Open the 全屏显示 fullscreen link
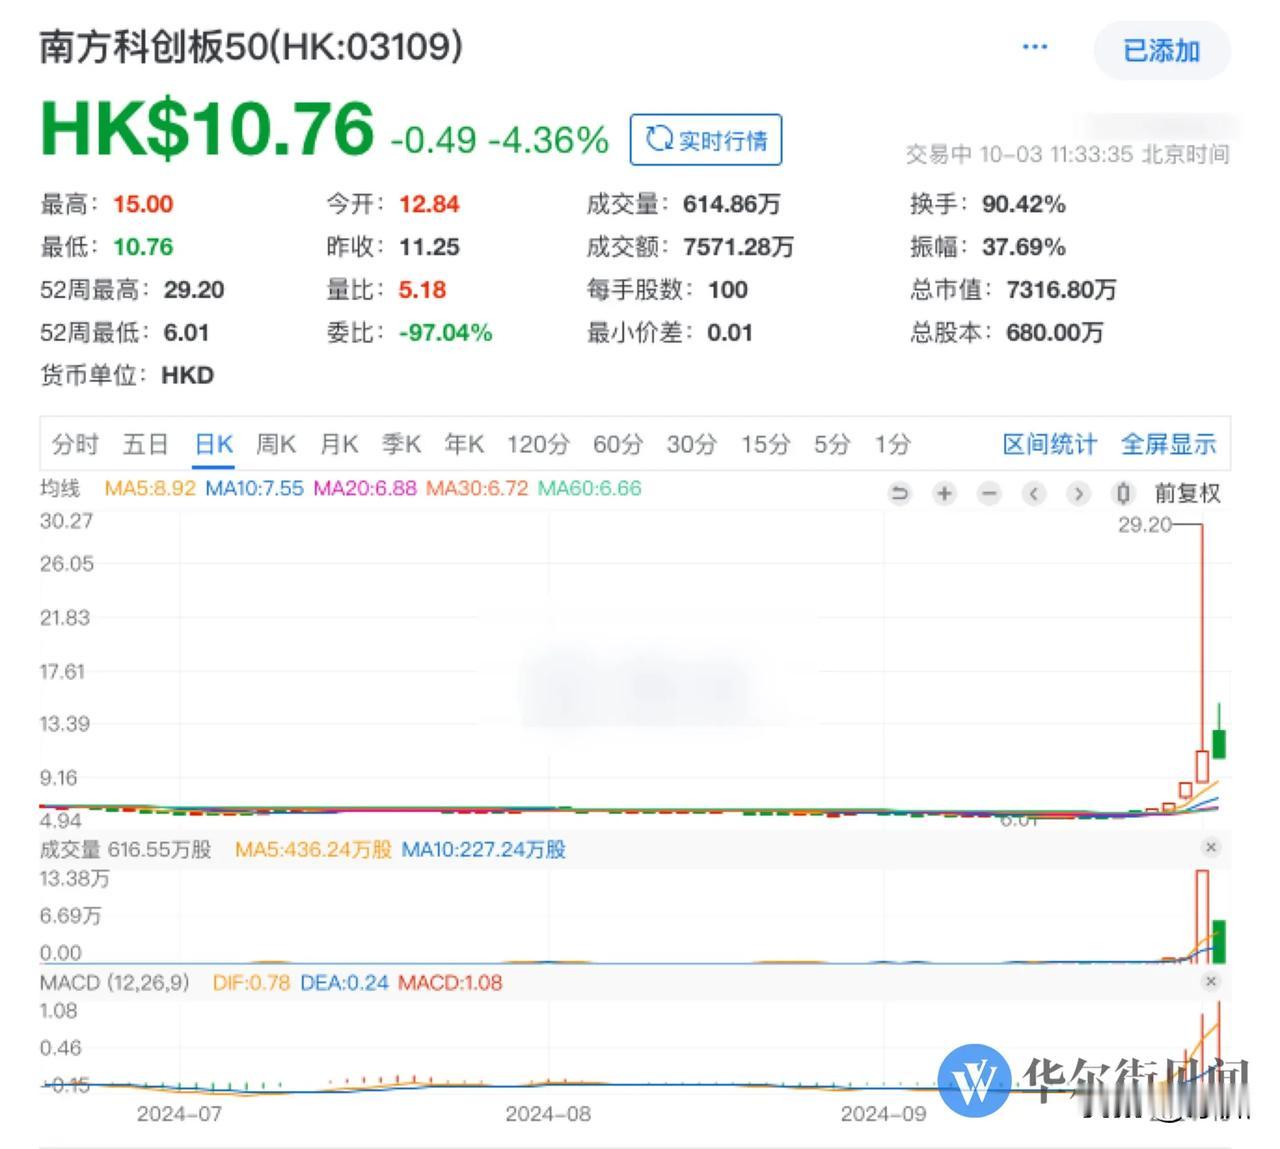Viewport: 1280px width, 1149px height. pos(1168,444)
